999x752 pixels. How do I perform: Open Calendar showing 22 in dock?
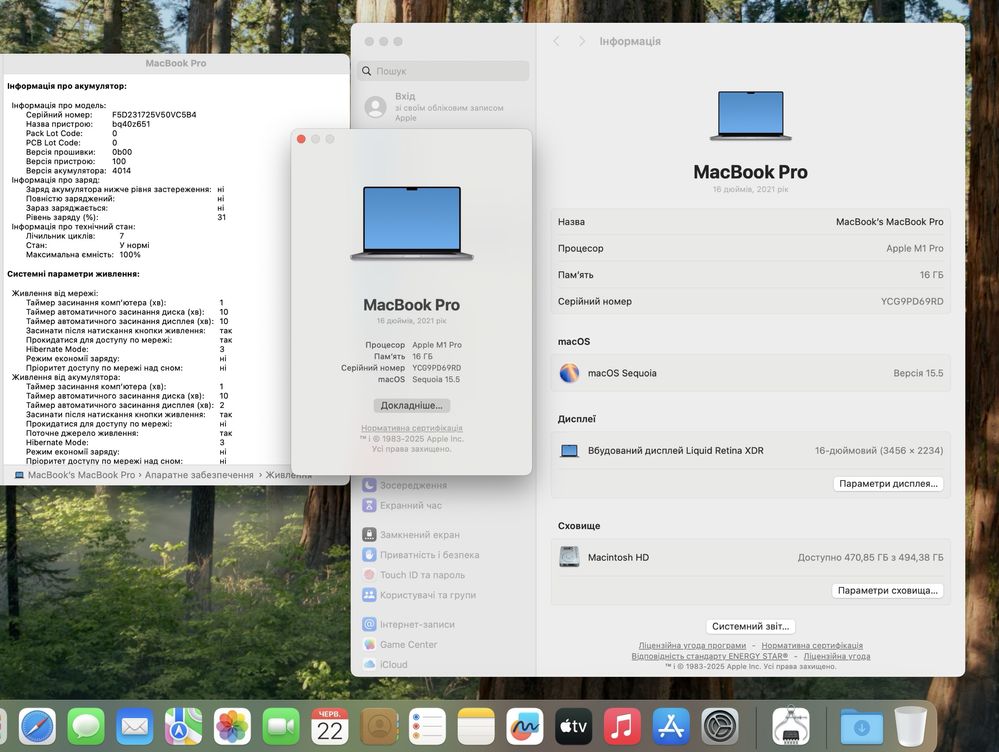[329, 727]
